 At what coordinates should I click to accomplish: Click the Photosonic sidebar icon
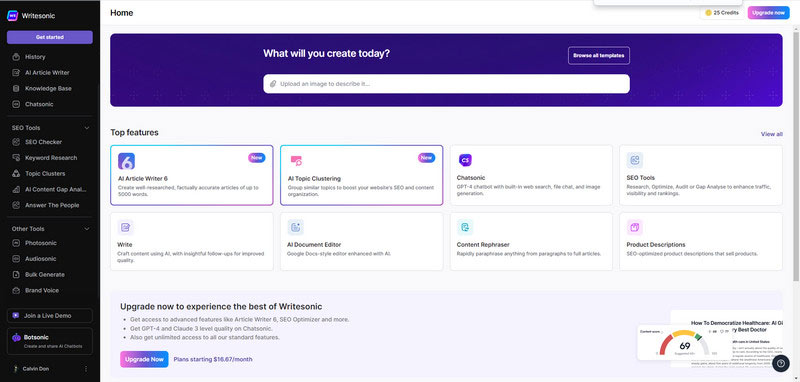[x=16, y=243]
